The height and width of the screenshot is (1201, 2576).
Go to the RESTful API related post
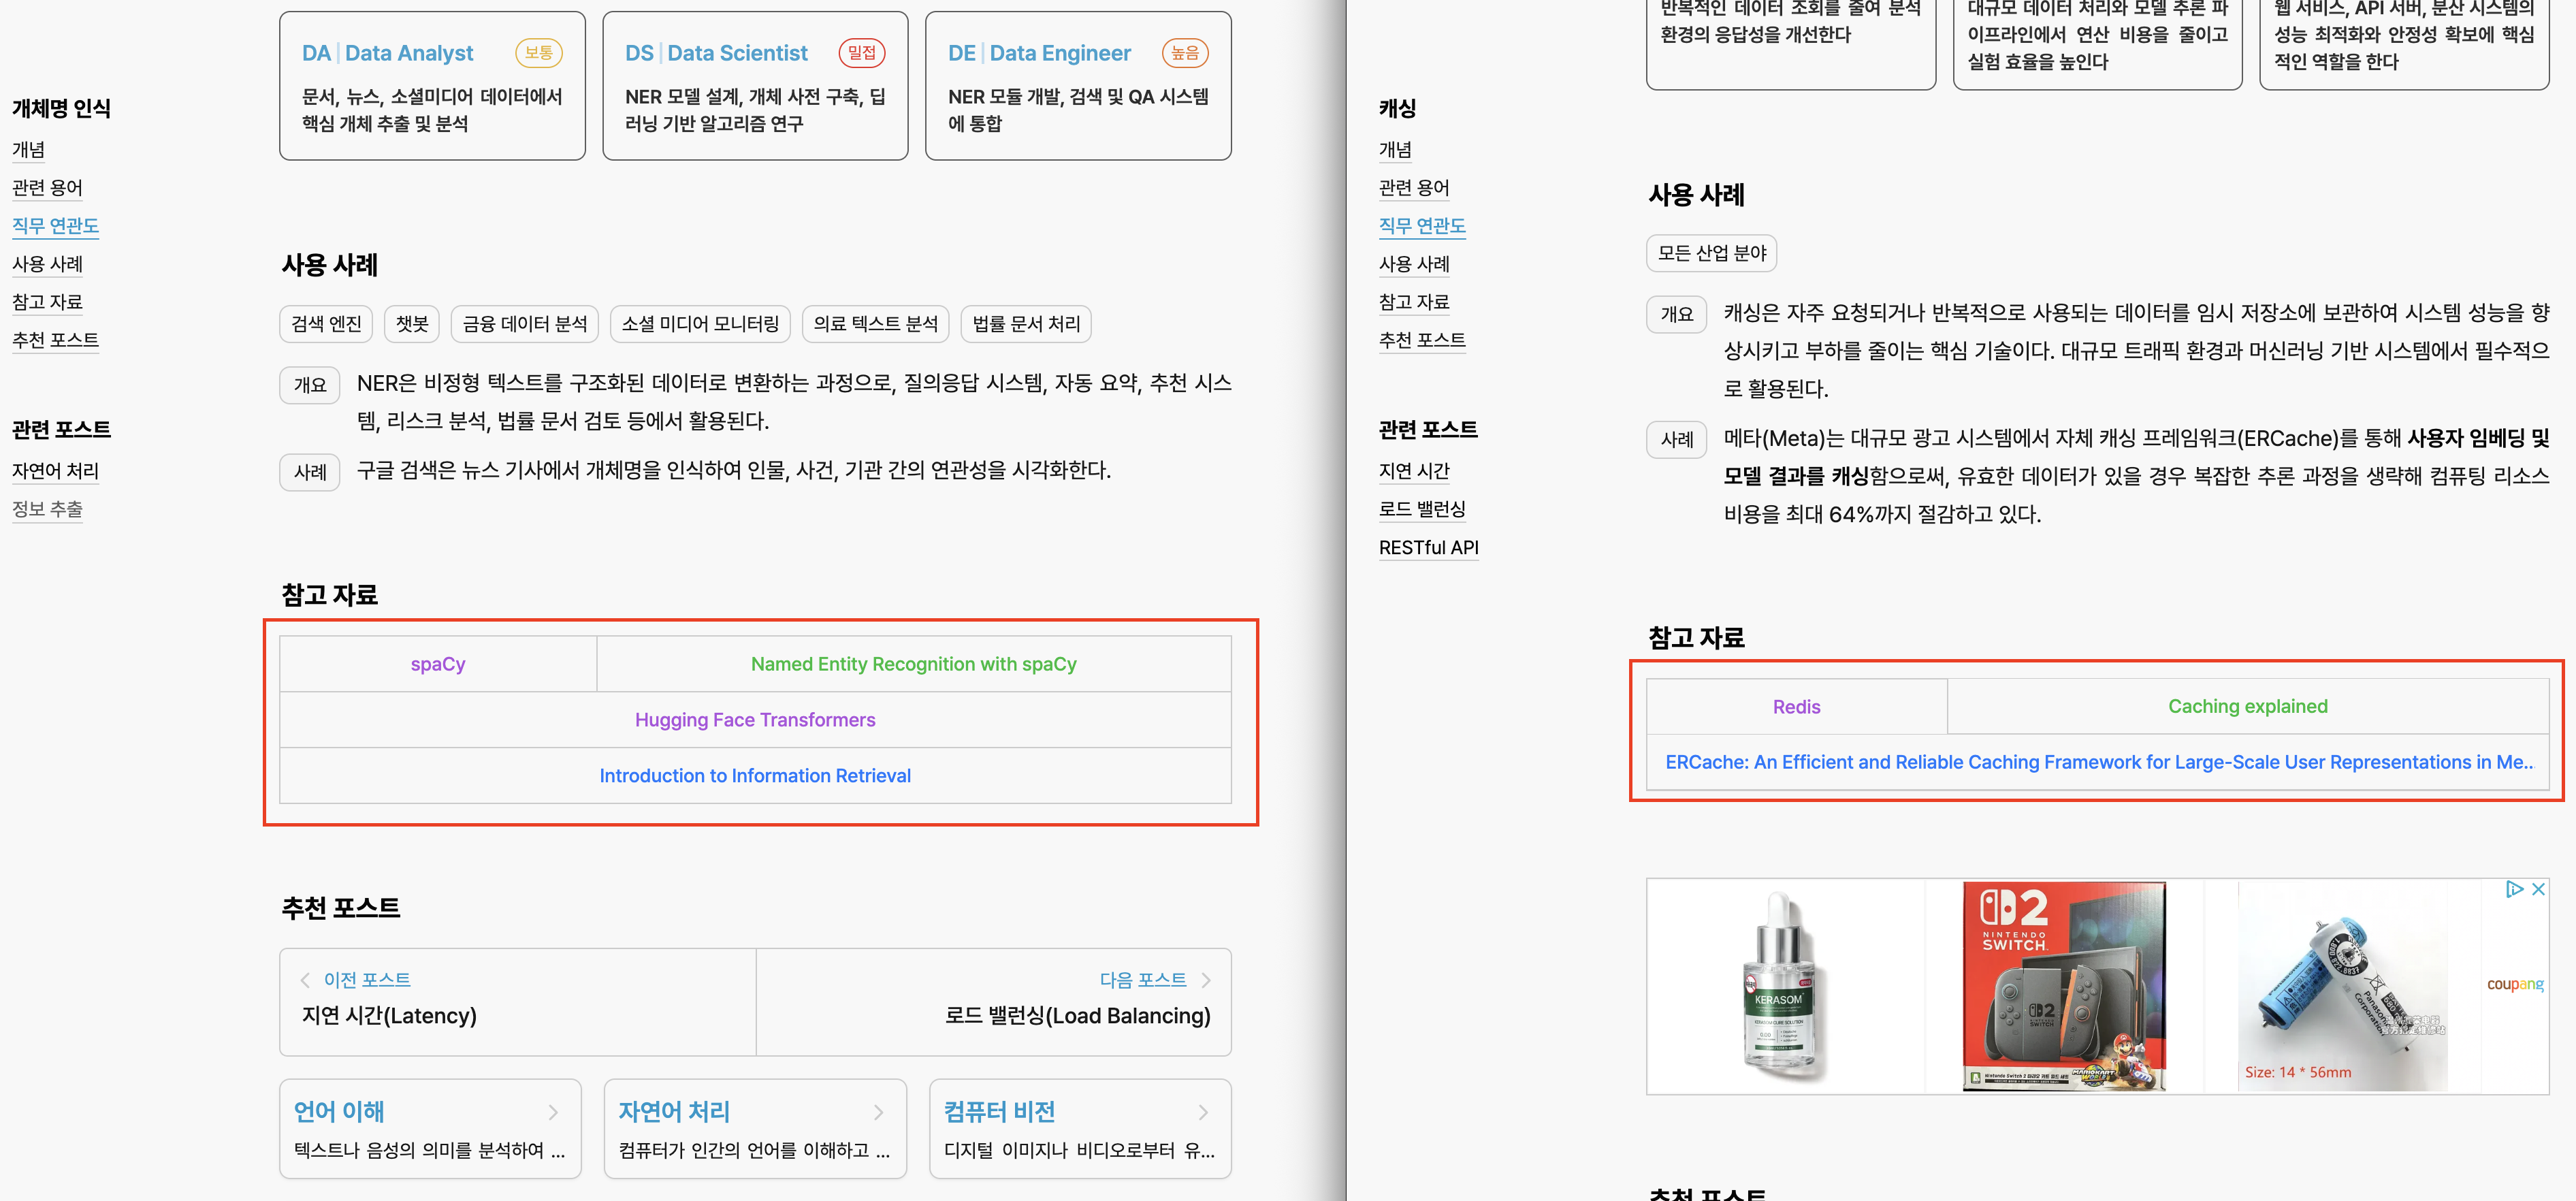coord(1428,547)
